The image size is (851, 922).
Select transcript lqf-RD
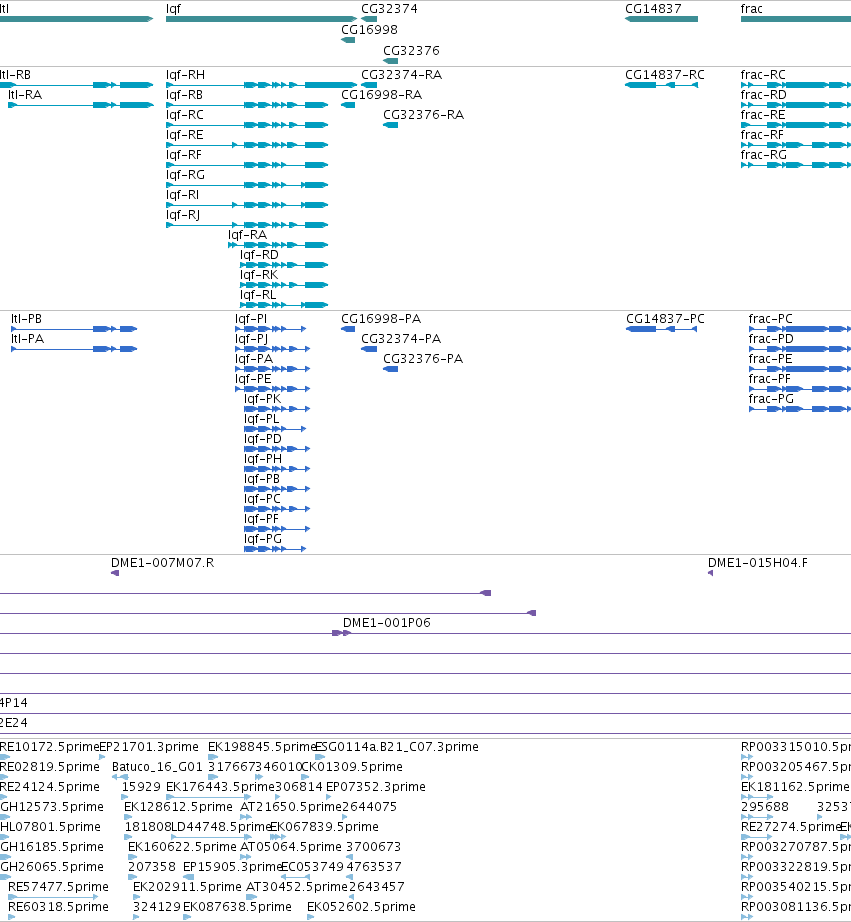[259, 255]
